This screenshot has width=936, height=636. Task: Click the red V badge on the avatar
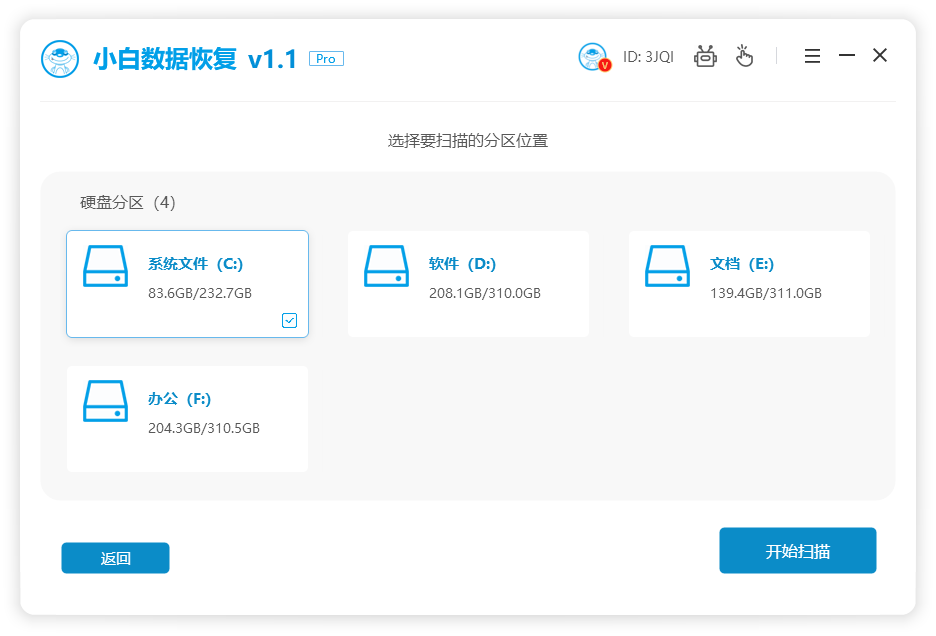[605, 68]
